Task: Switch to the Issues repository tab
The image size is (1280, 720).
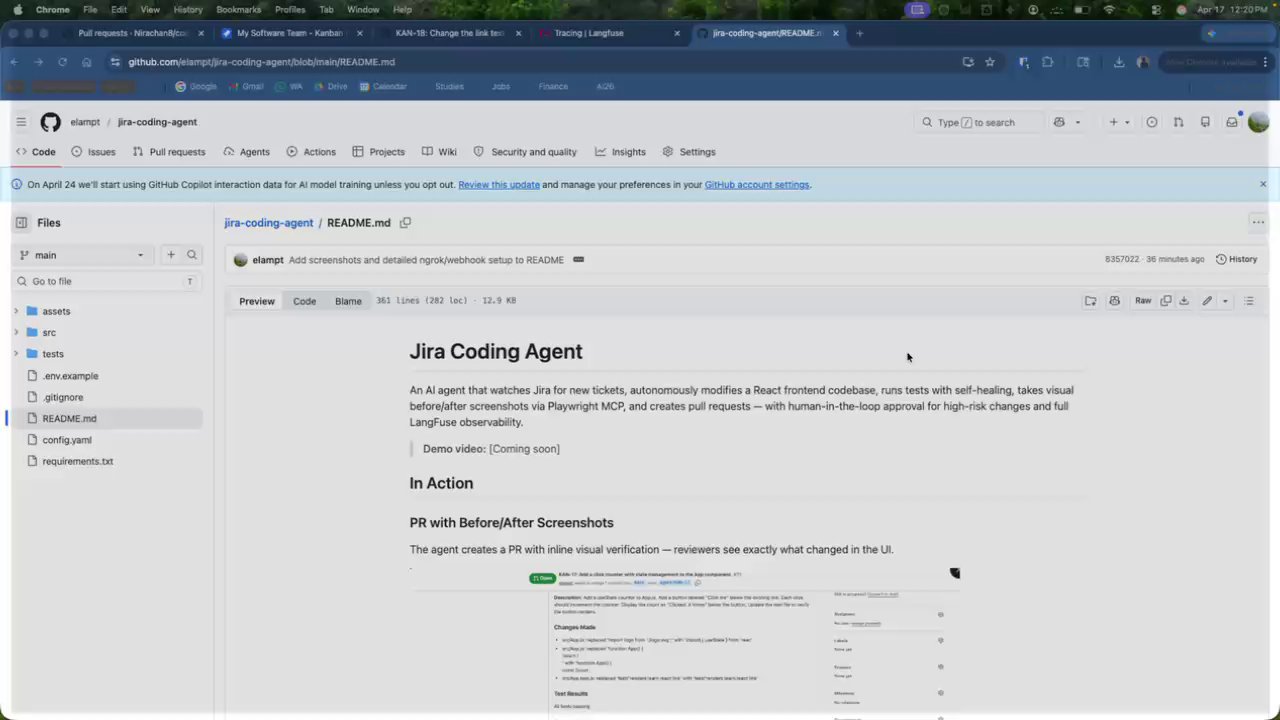Action: (x=93, y=152)
